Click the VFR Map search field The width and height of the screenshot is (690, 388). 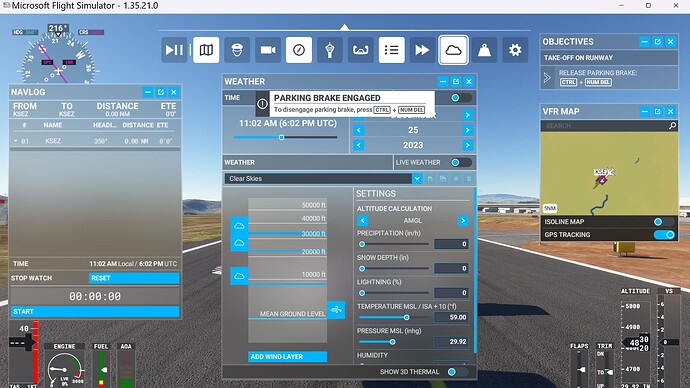pyautogui.click(x=605, y=126)
